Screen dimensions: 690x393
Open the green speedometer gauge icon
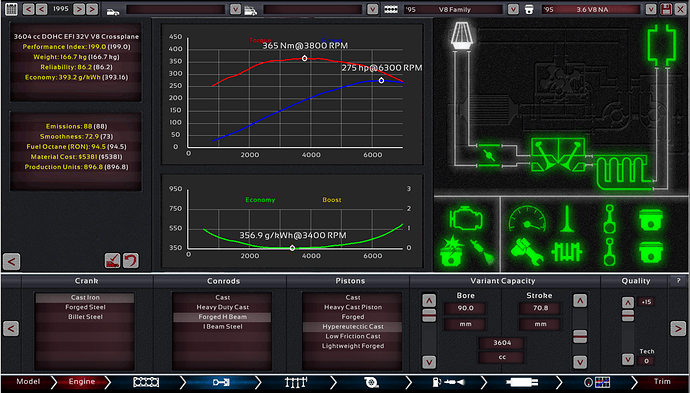pos(527,219)
